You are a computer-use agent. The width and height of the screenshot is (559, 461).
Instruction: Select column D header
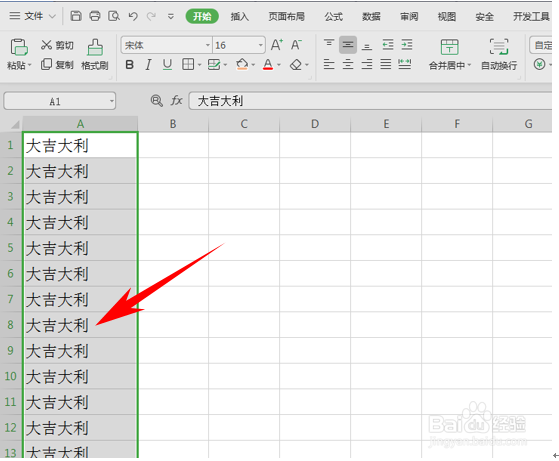pyautogui.click(x=315, y=124)
